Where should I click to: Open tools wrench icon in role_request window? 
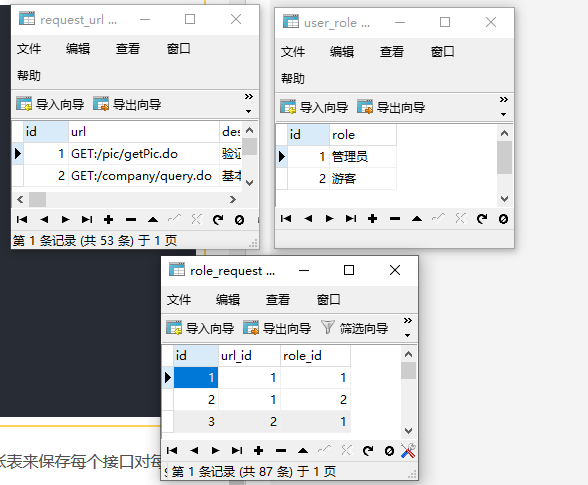click(x=408, y=450)
